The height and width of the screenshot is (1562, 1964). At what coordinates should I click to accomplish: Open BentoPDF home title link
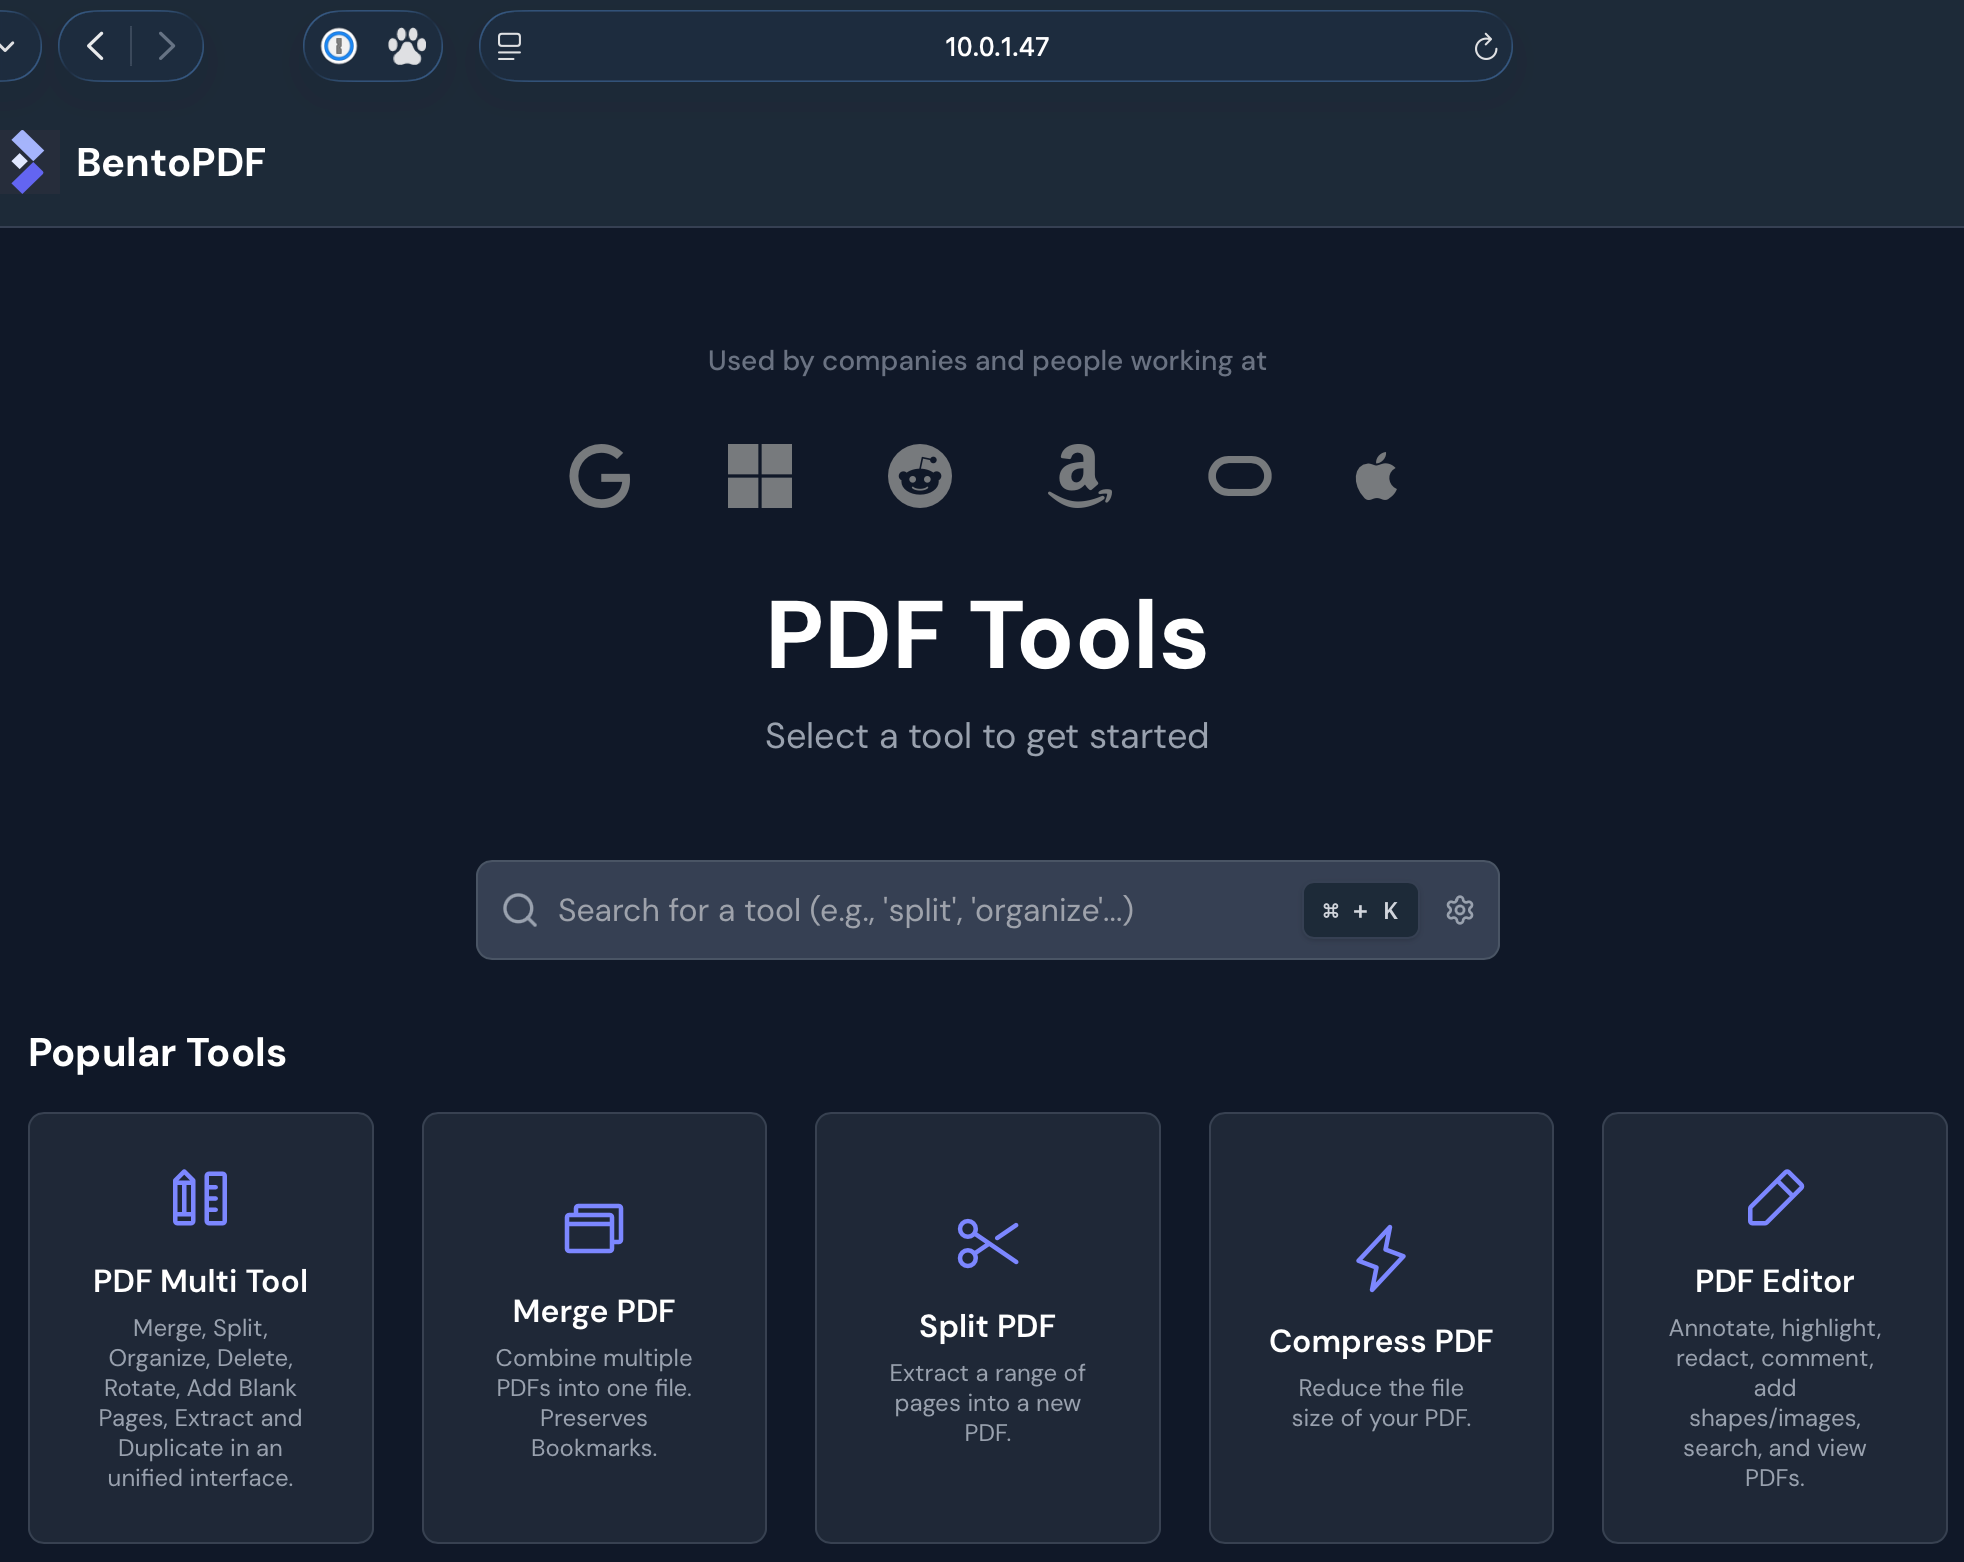[x=170, y=162]
